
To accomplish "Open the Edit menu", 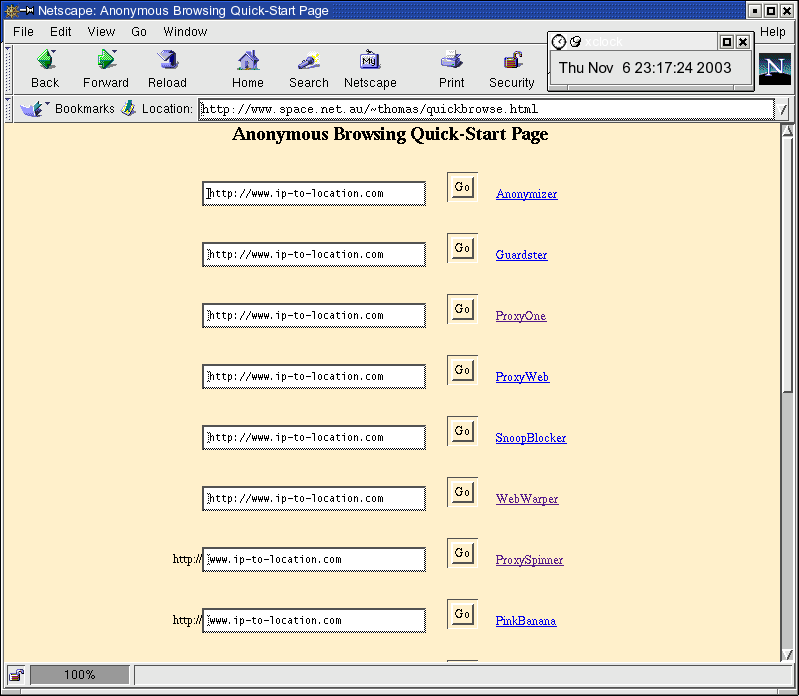I will pyautogui.click(x=61, y=32).
